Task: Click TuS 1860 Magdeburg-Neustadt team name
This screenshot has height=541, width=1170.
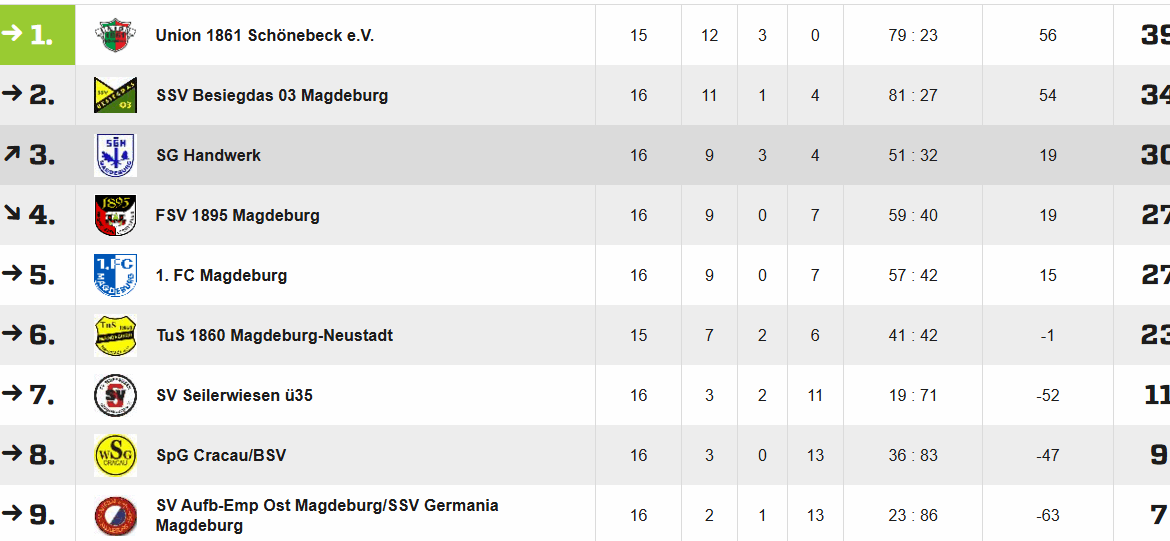Action: (x=275, y=336)
